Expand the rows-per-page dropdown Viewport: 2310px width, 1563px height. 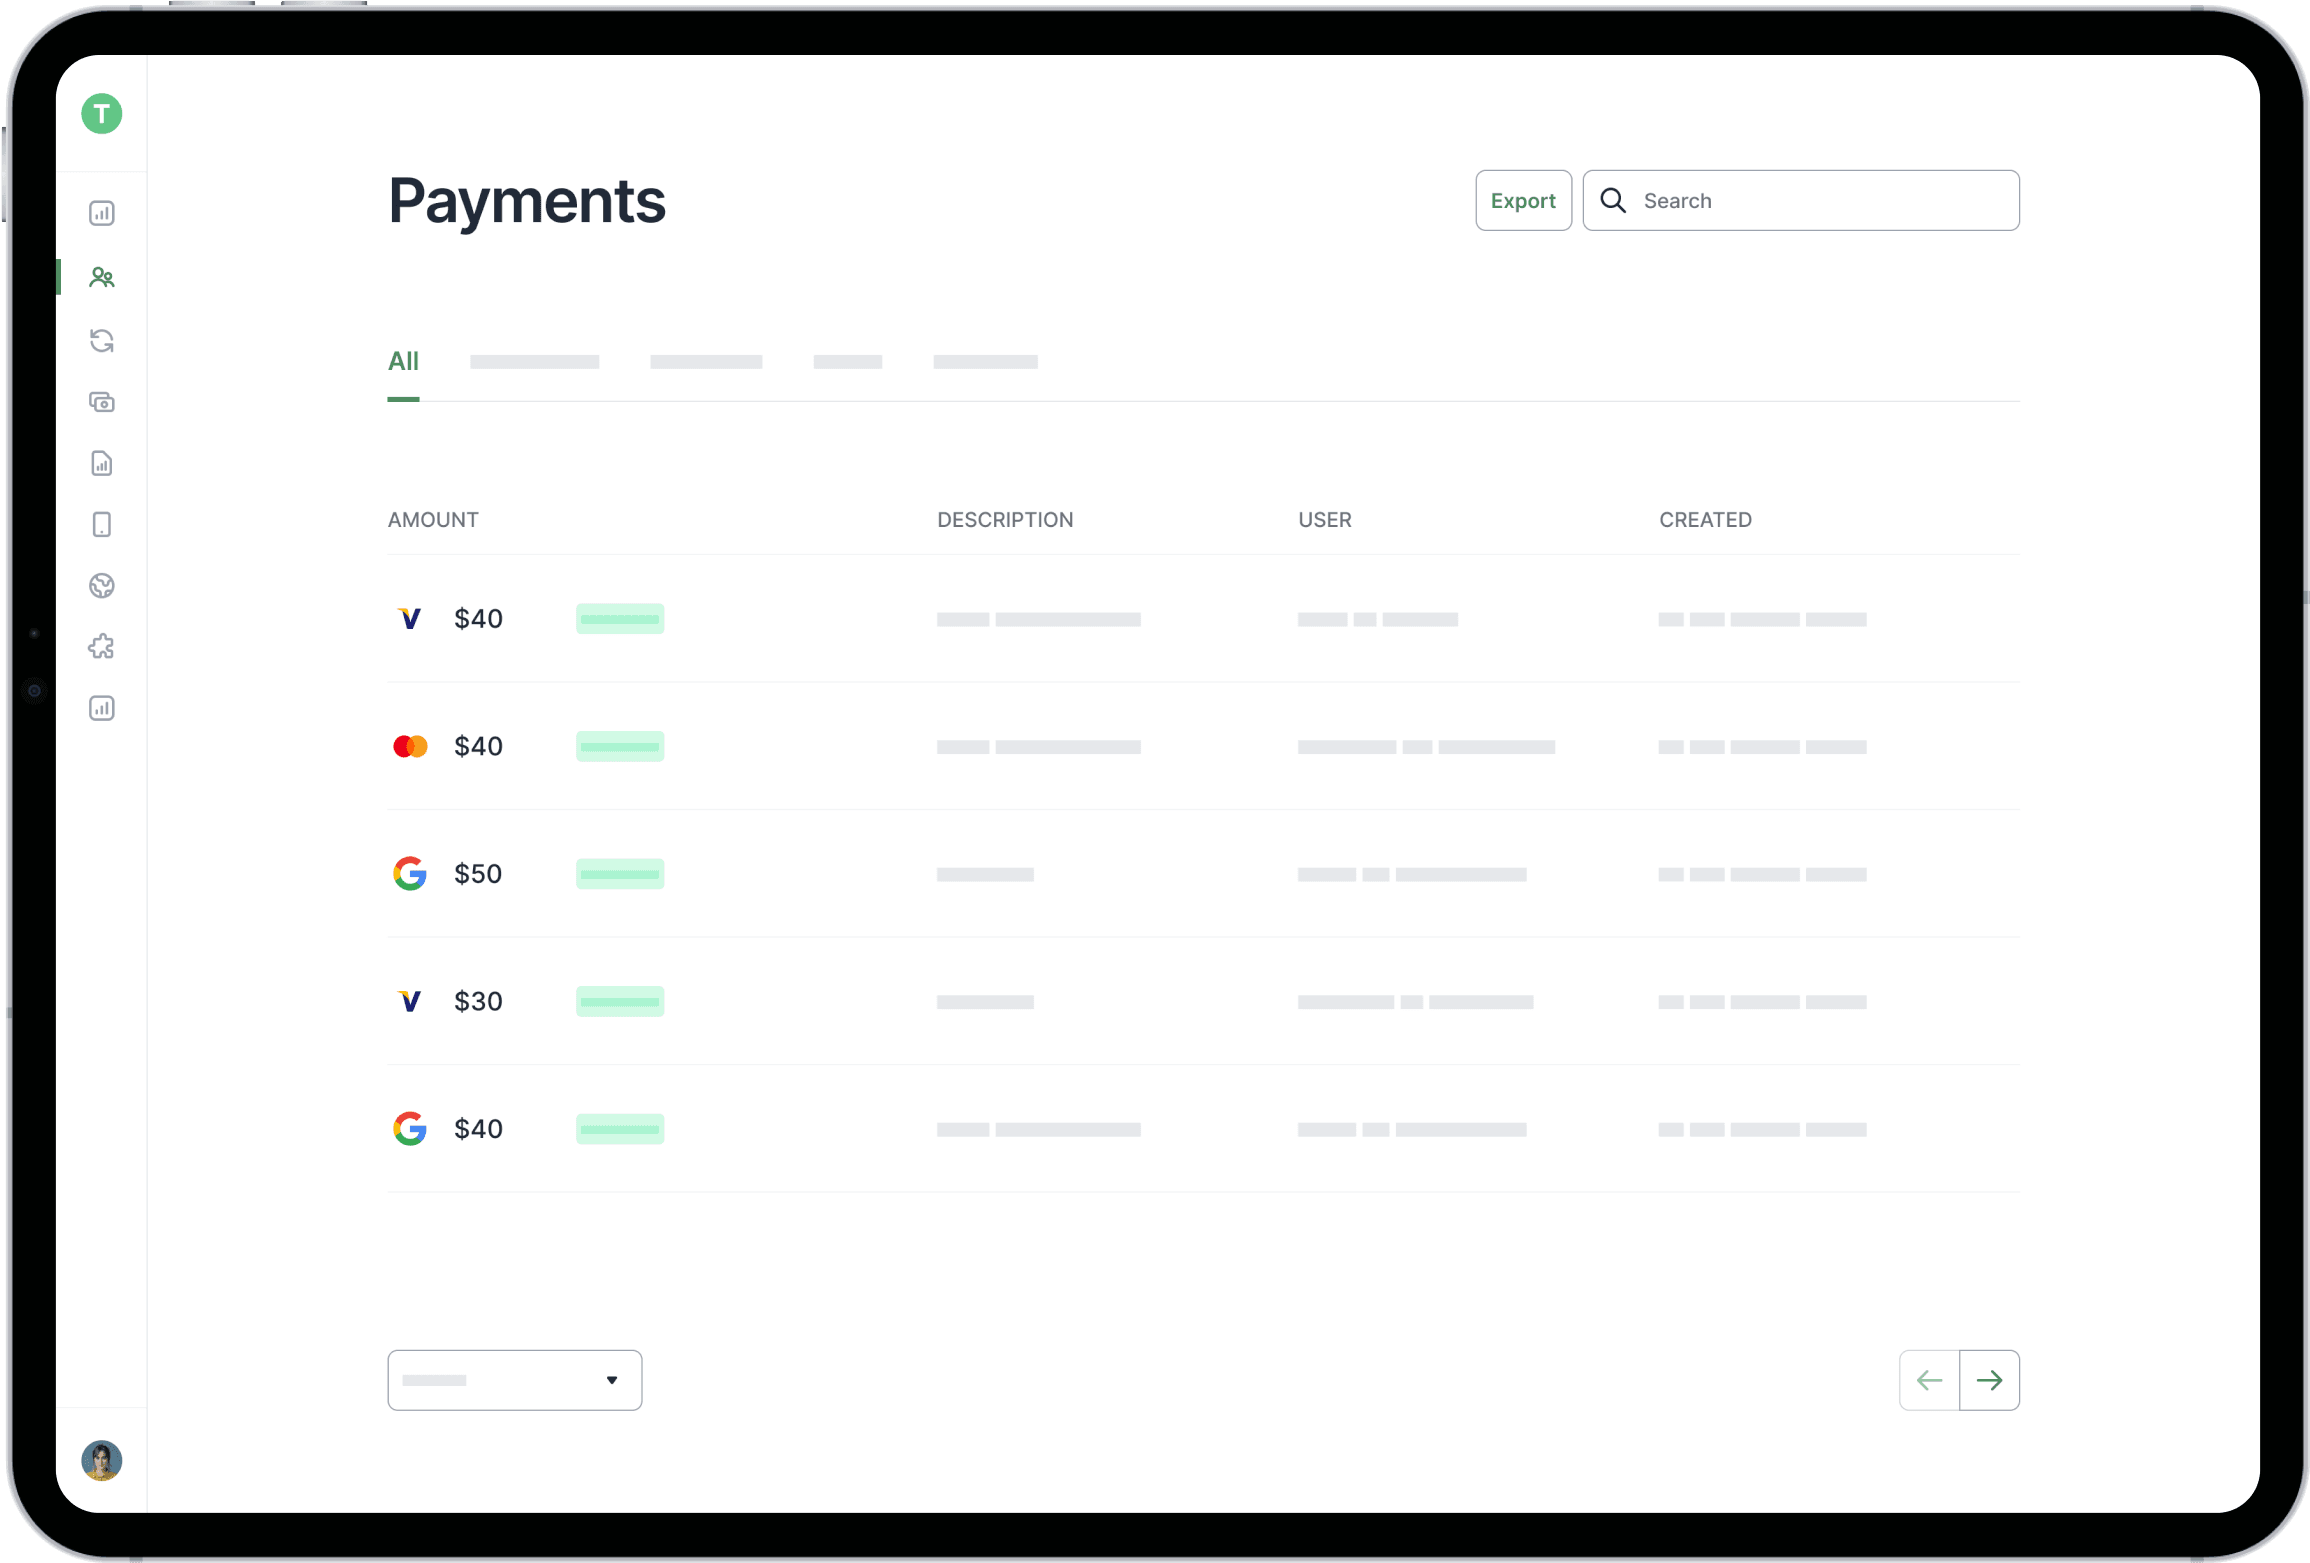pyautogui.click(x=500, y=1380)
